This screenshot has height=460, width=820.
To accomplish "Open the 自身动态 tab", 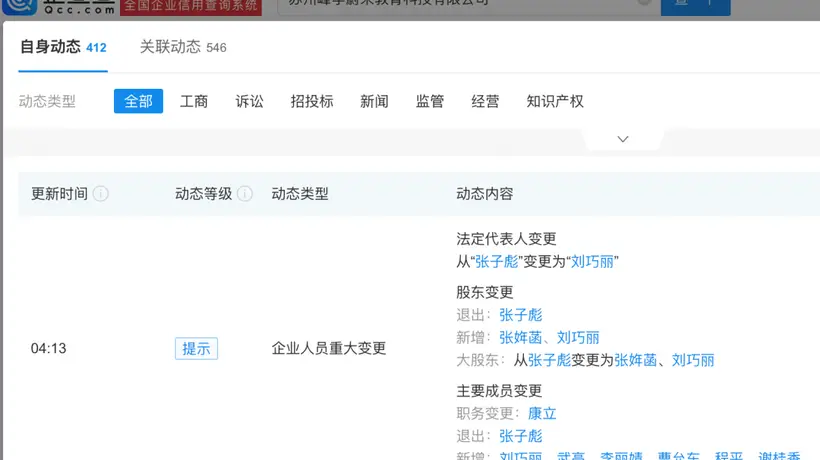I will click(x=63, y=47).
